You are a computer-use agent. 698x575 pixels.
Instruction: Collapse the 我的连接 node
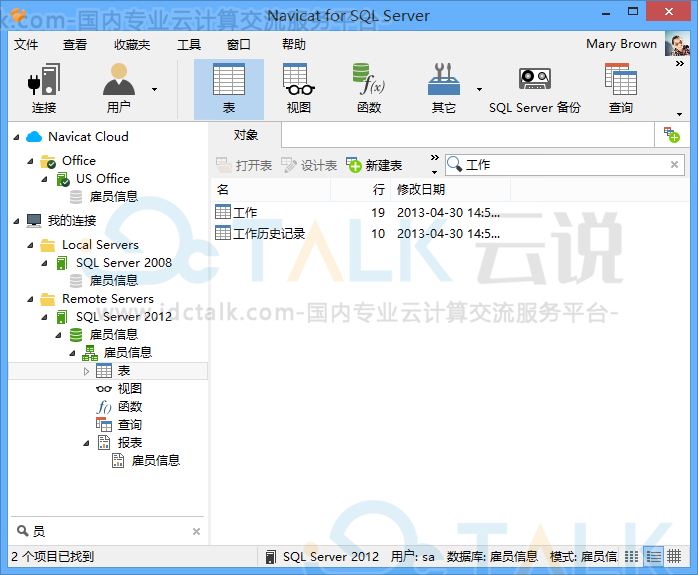[x=16, y=221]
